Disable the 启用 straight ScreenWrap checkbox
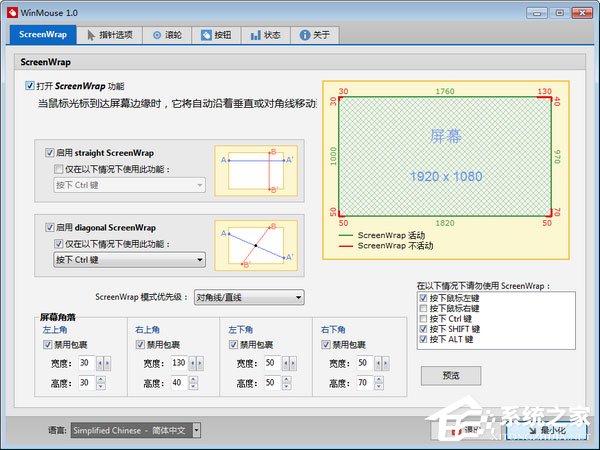 (50, 153)
